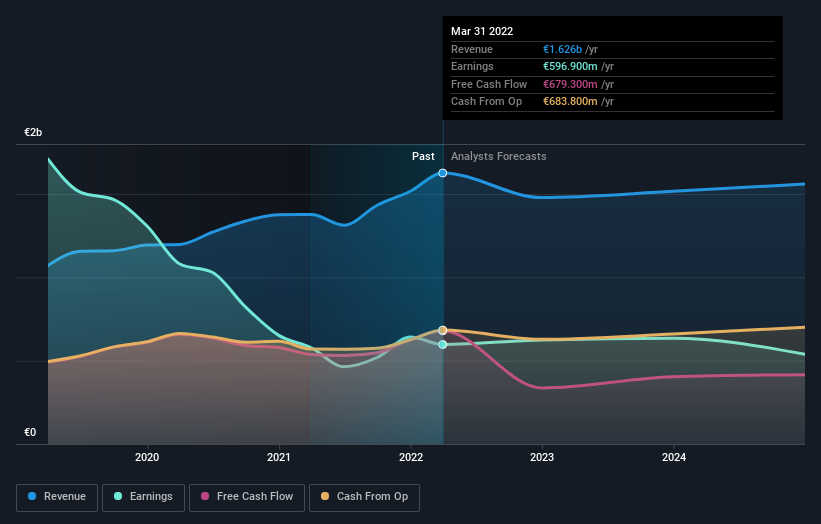Viewport: 821px width, 524px height.
Task: Click the 2021 x-axis label
Action: tap(279, 458)
